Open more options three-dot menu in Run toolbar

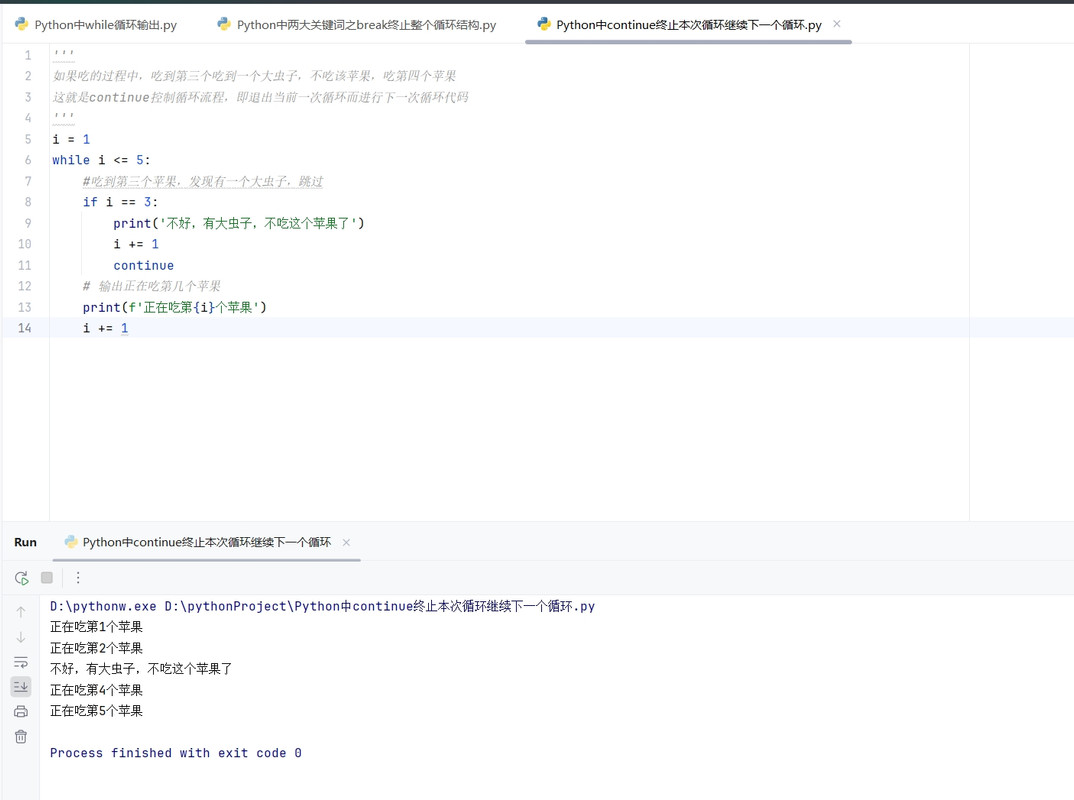click(x=78, y=577)
